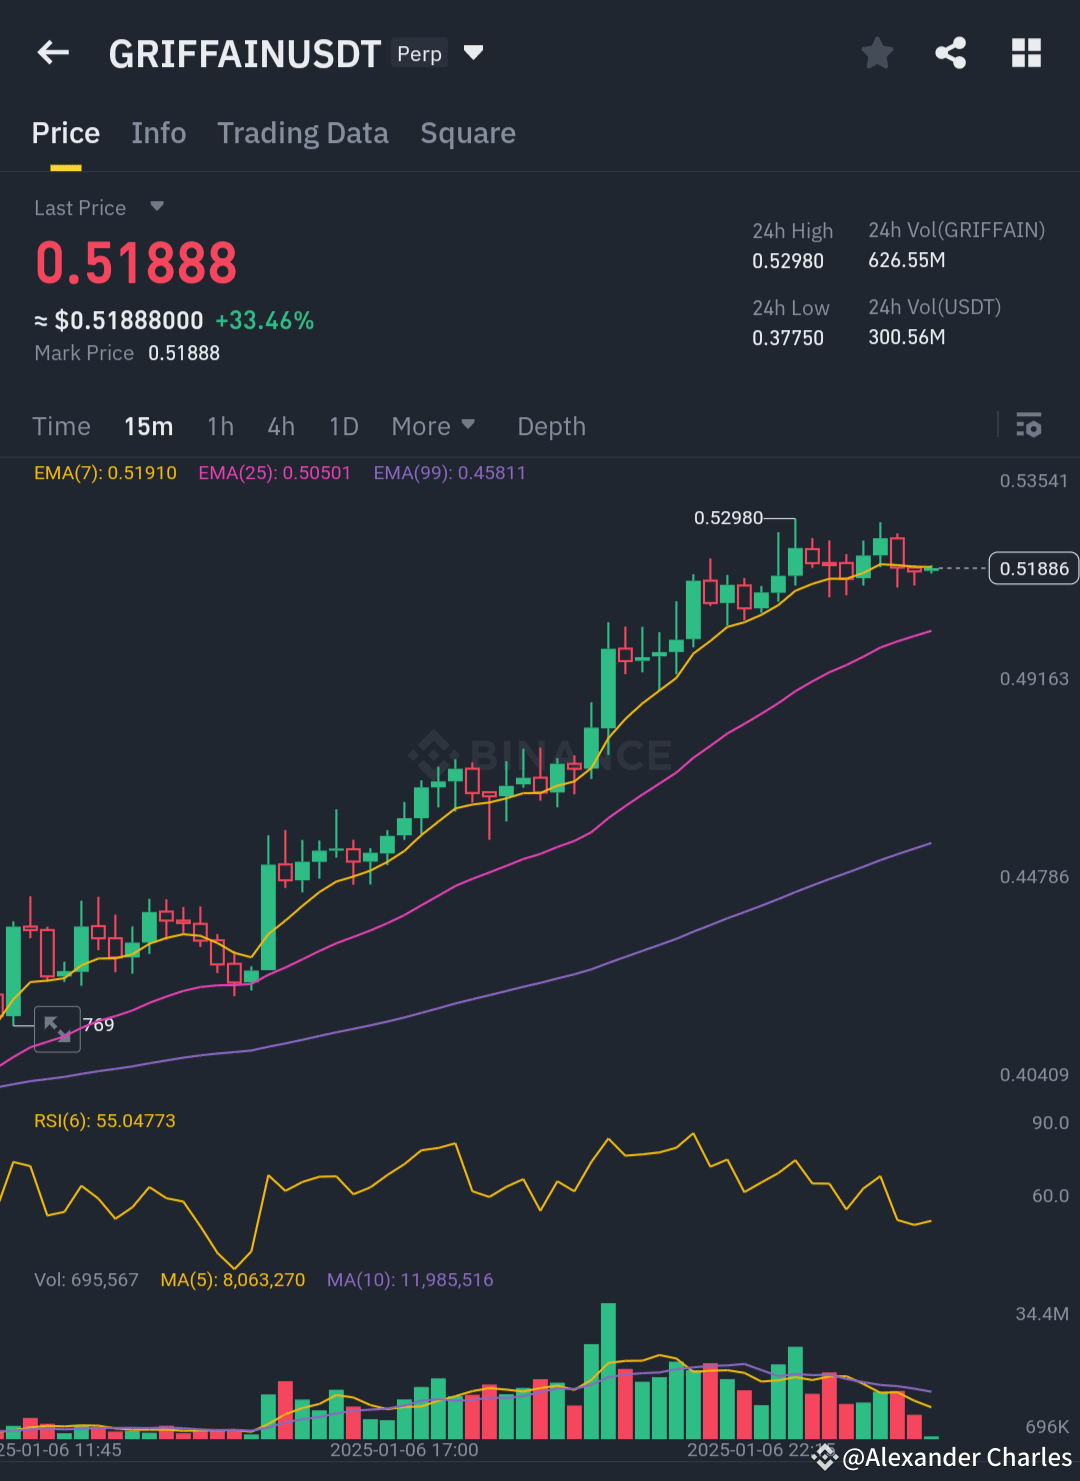Screen dimensions: 1080x1481
Task: Switch to the Info tab
Action: pyautogui.click(x=159, y=133)
